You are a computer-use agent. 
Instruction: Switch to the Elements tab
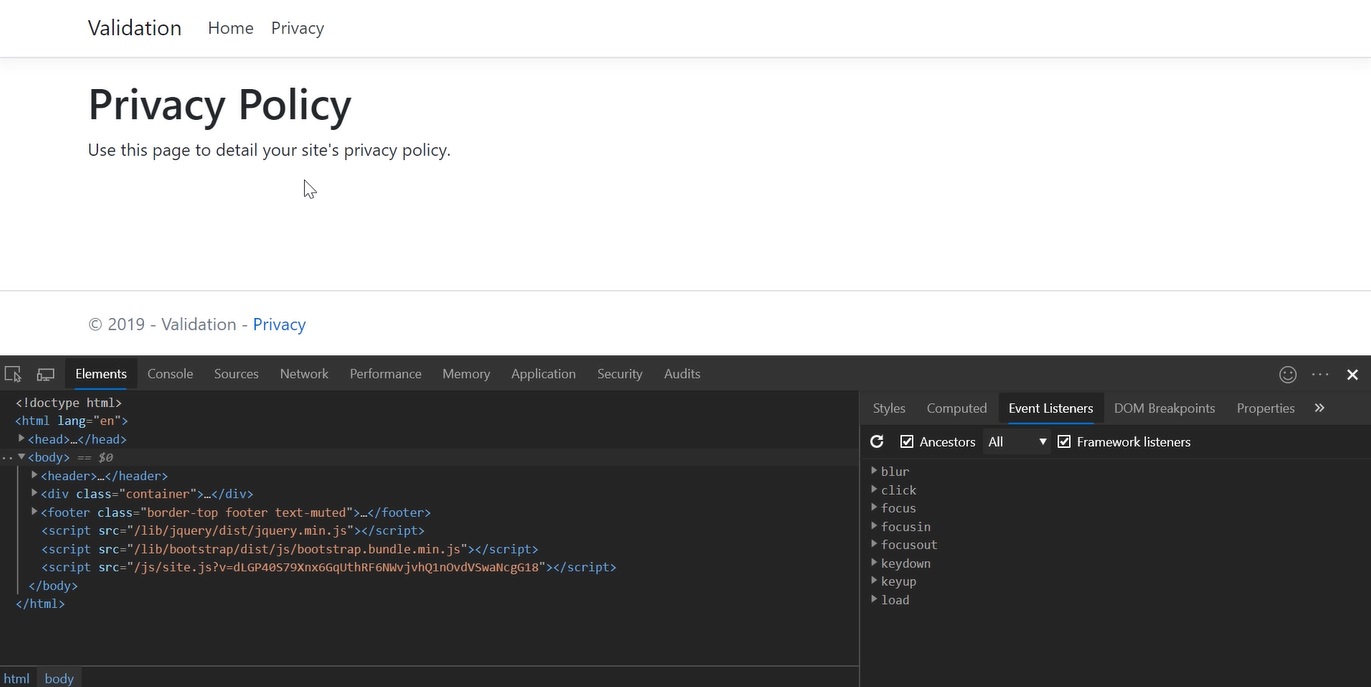click(101, 374)
